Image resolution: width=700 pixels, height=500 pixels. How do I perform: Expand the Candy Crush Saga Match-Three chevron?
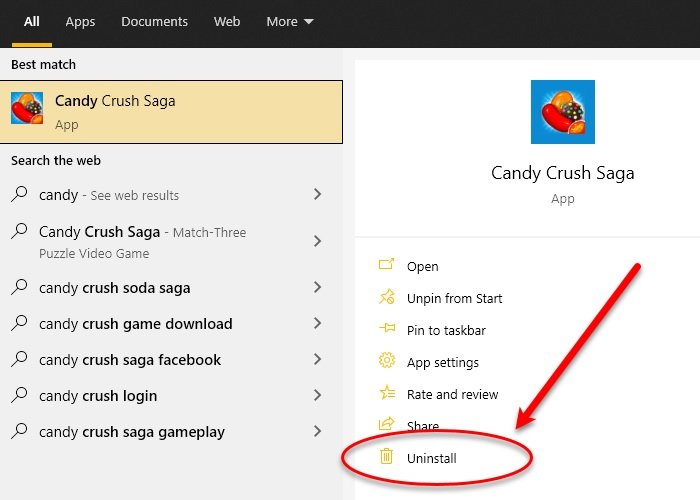(x=317, y=241)
